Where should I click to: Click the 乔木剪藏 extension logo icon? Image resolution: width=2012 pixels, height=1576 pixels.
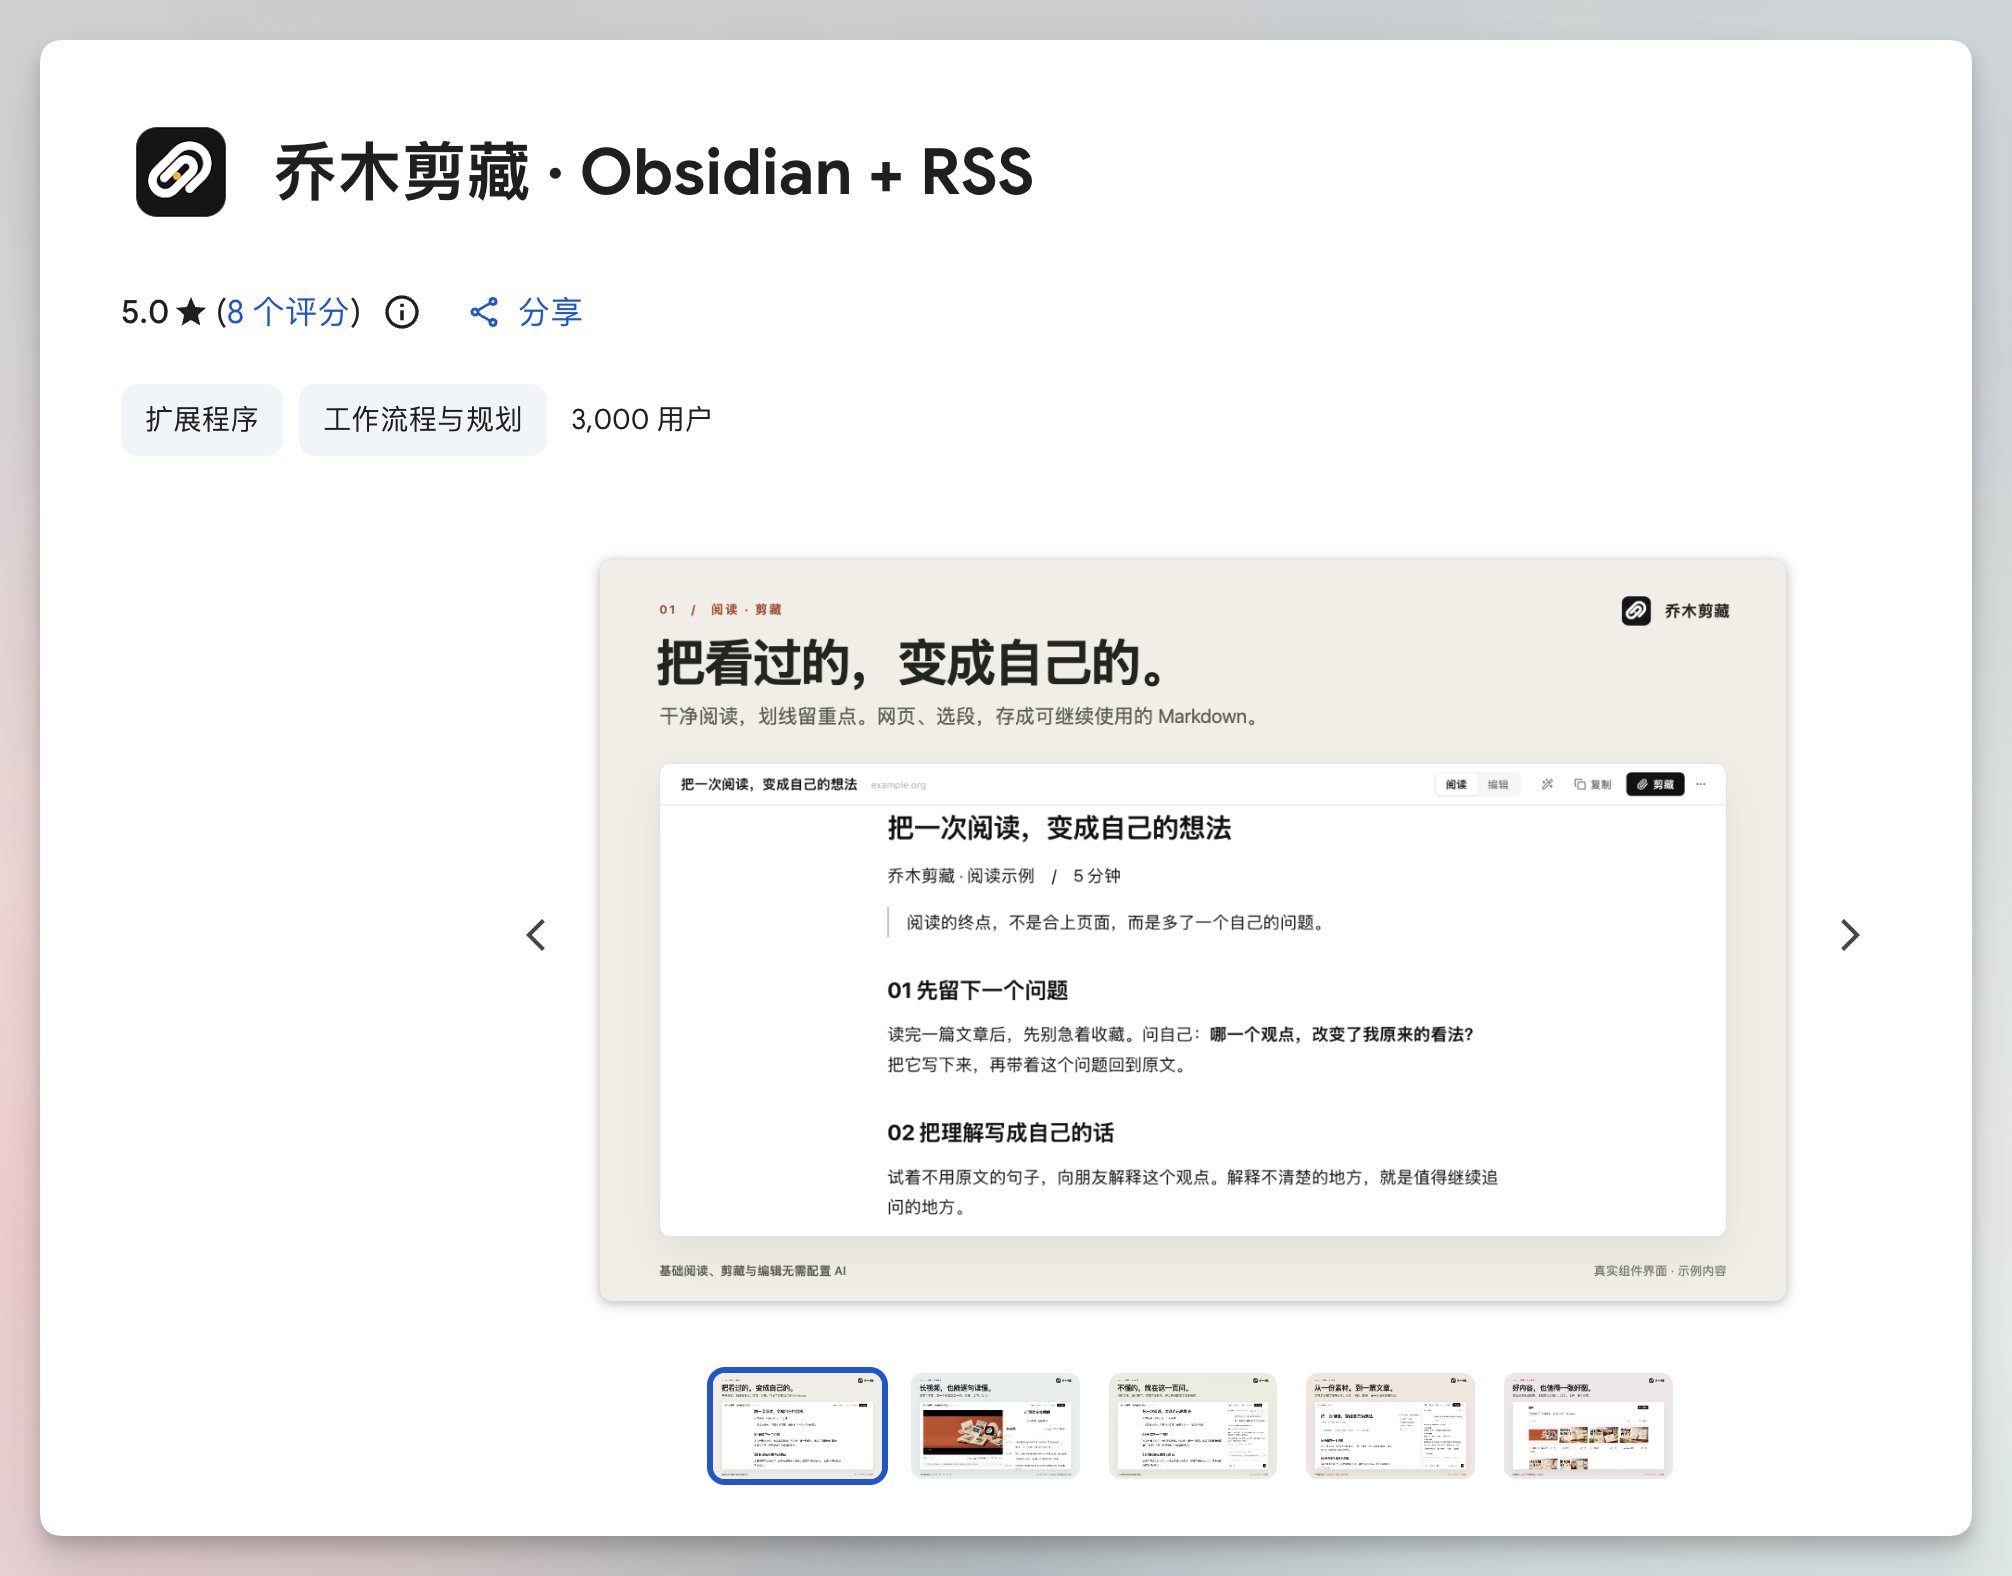pos(180,172)
